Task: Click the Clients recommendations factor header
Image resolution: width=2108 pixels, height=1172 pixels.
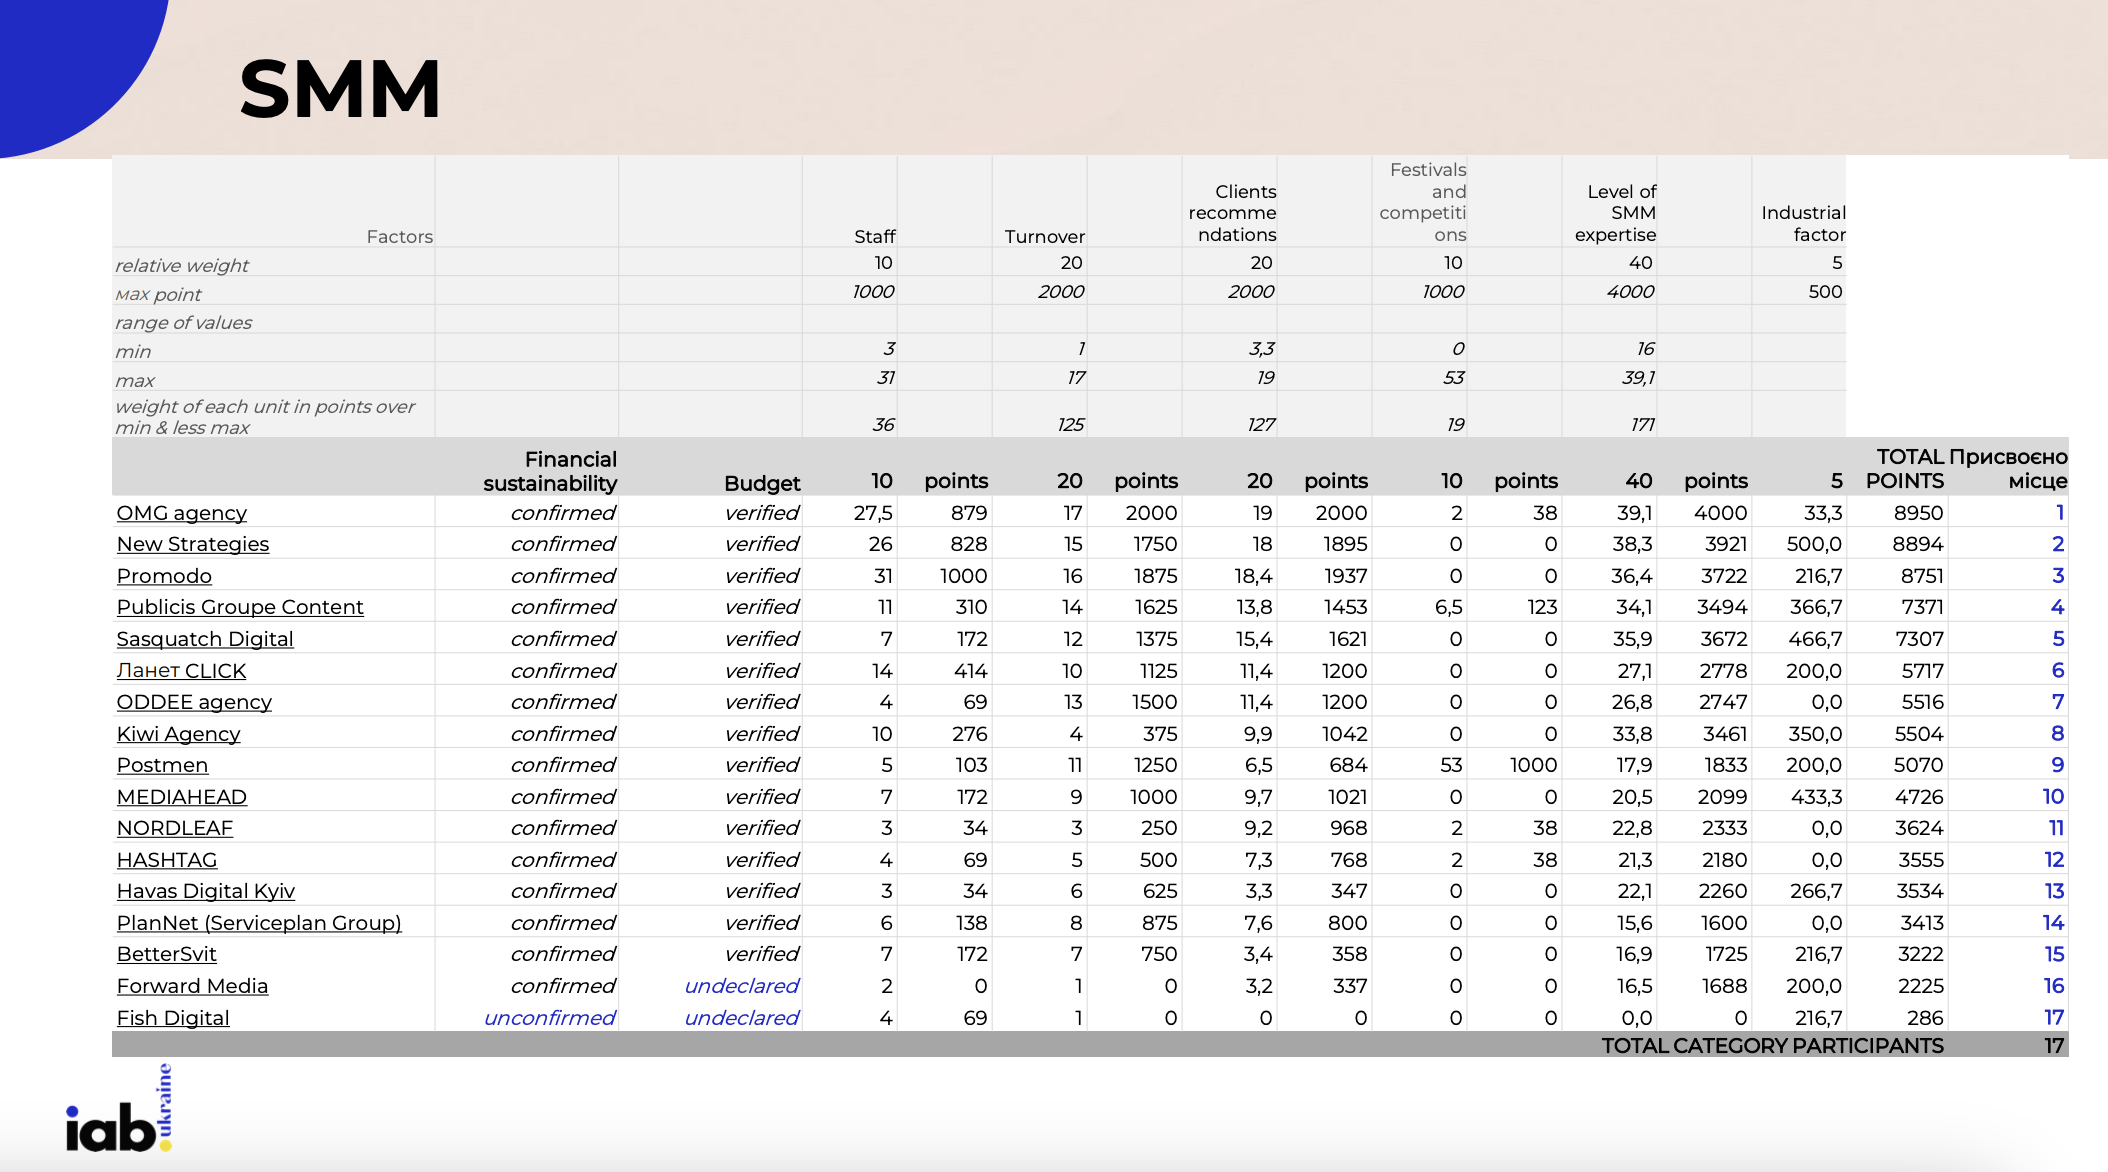Action: (1232, 213)
